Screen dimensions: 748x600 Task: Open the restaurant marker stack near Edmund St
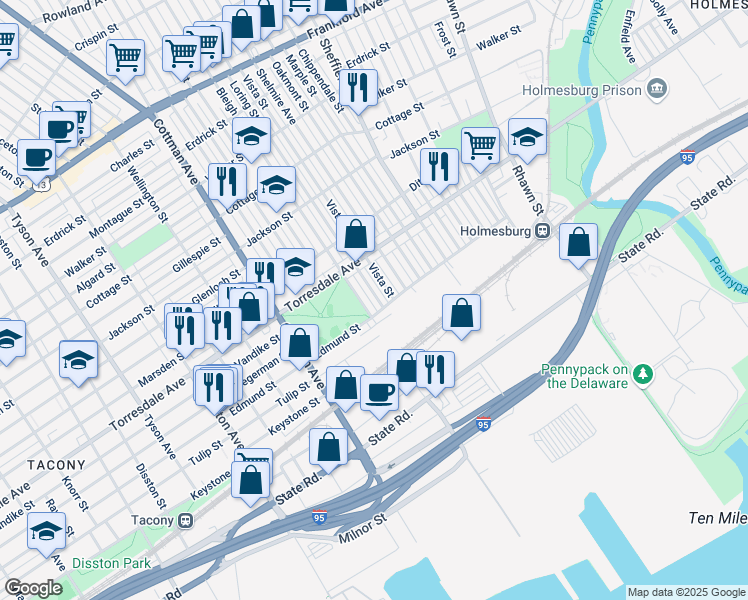215,388
